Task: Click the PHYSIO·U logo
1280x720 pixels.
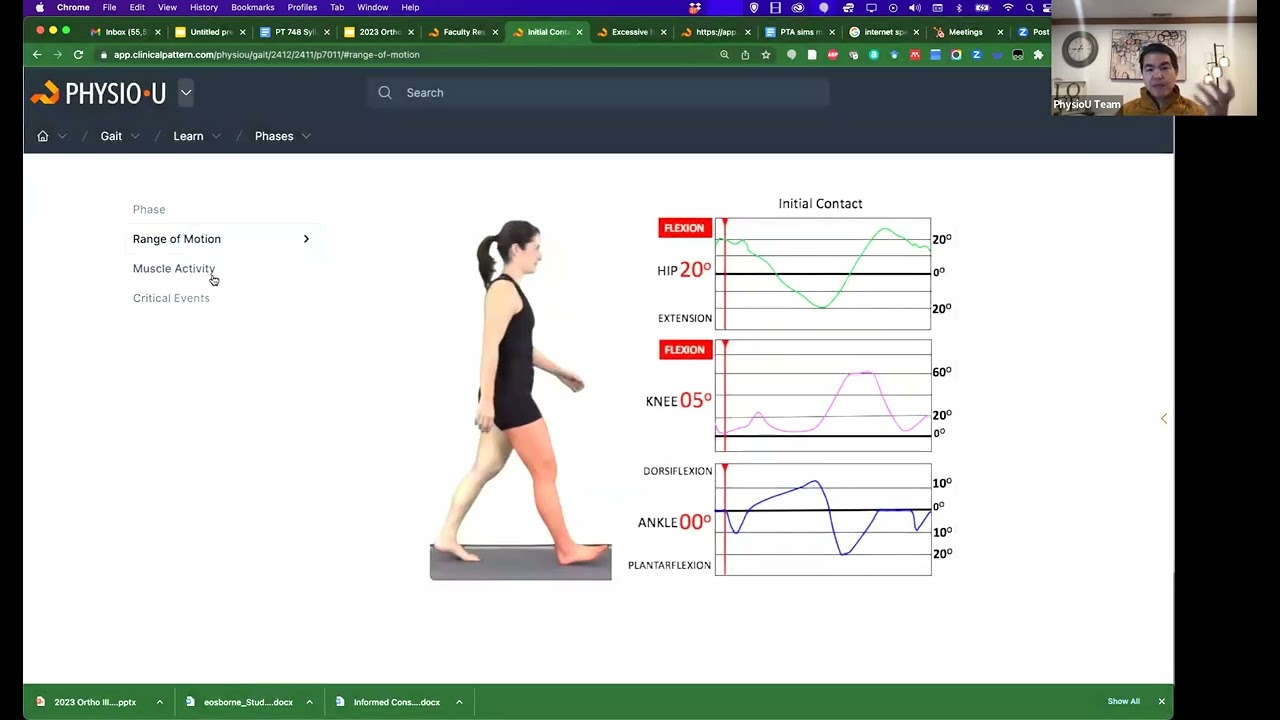Action: (98, 93)
